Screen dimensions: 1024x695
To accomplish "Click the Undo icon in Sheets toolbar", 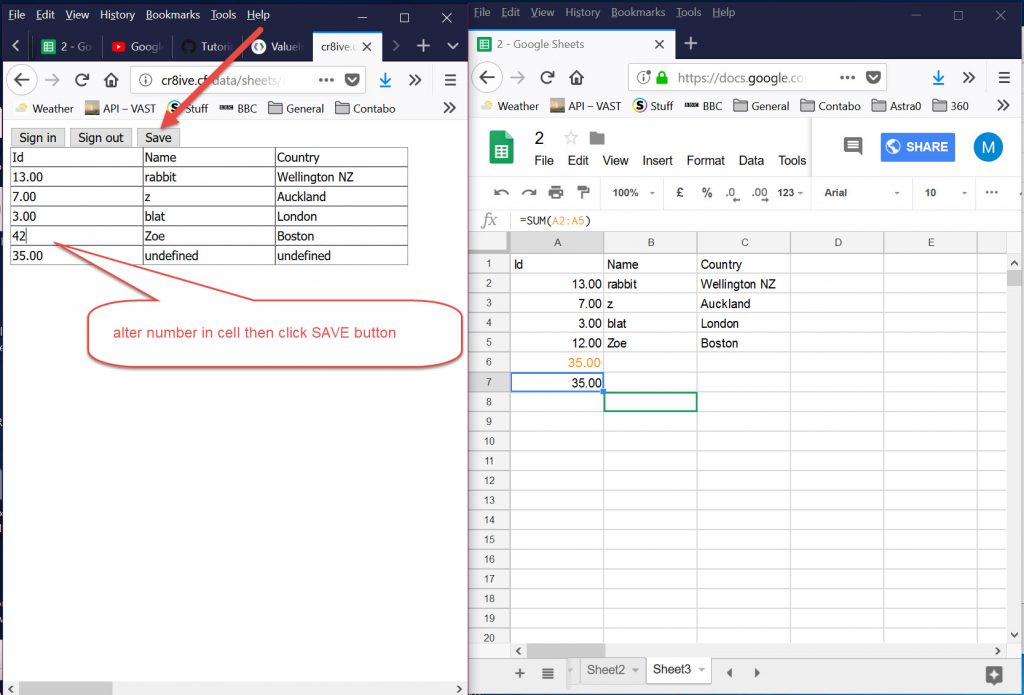I will tap(502, 193).
